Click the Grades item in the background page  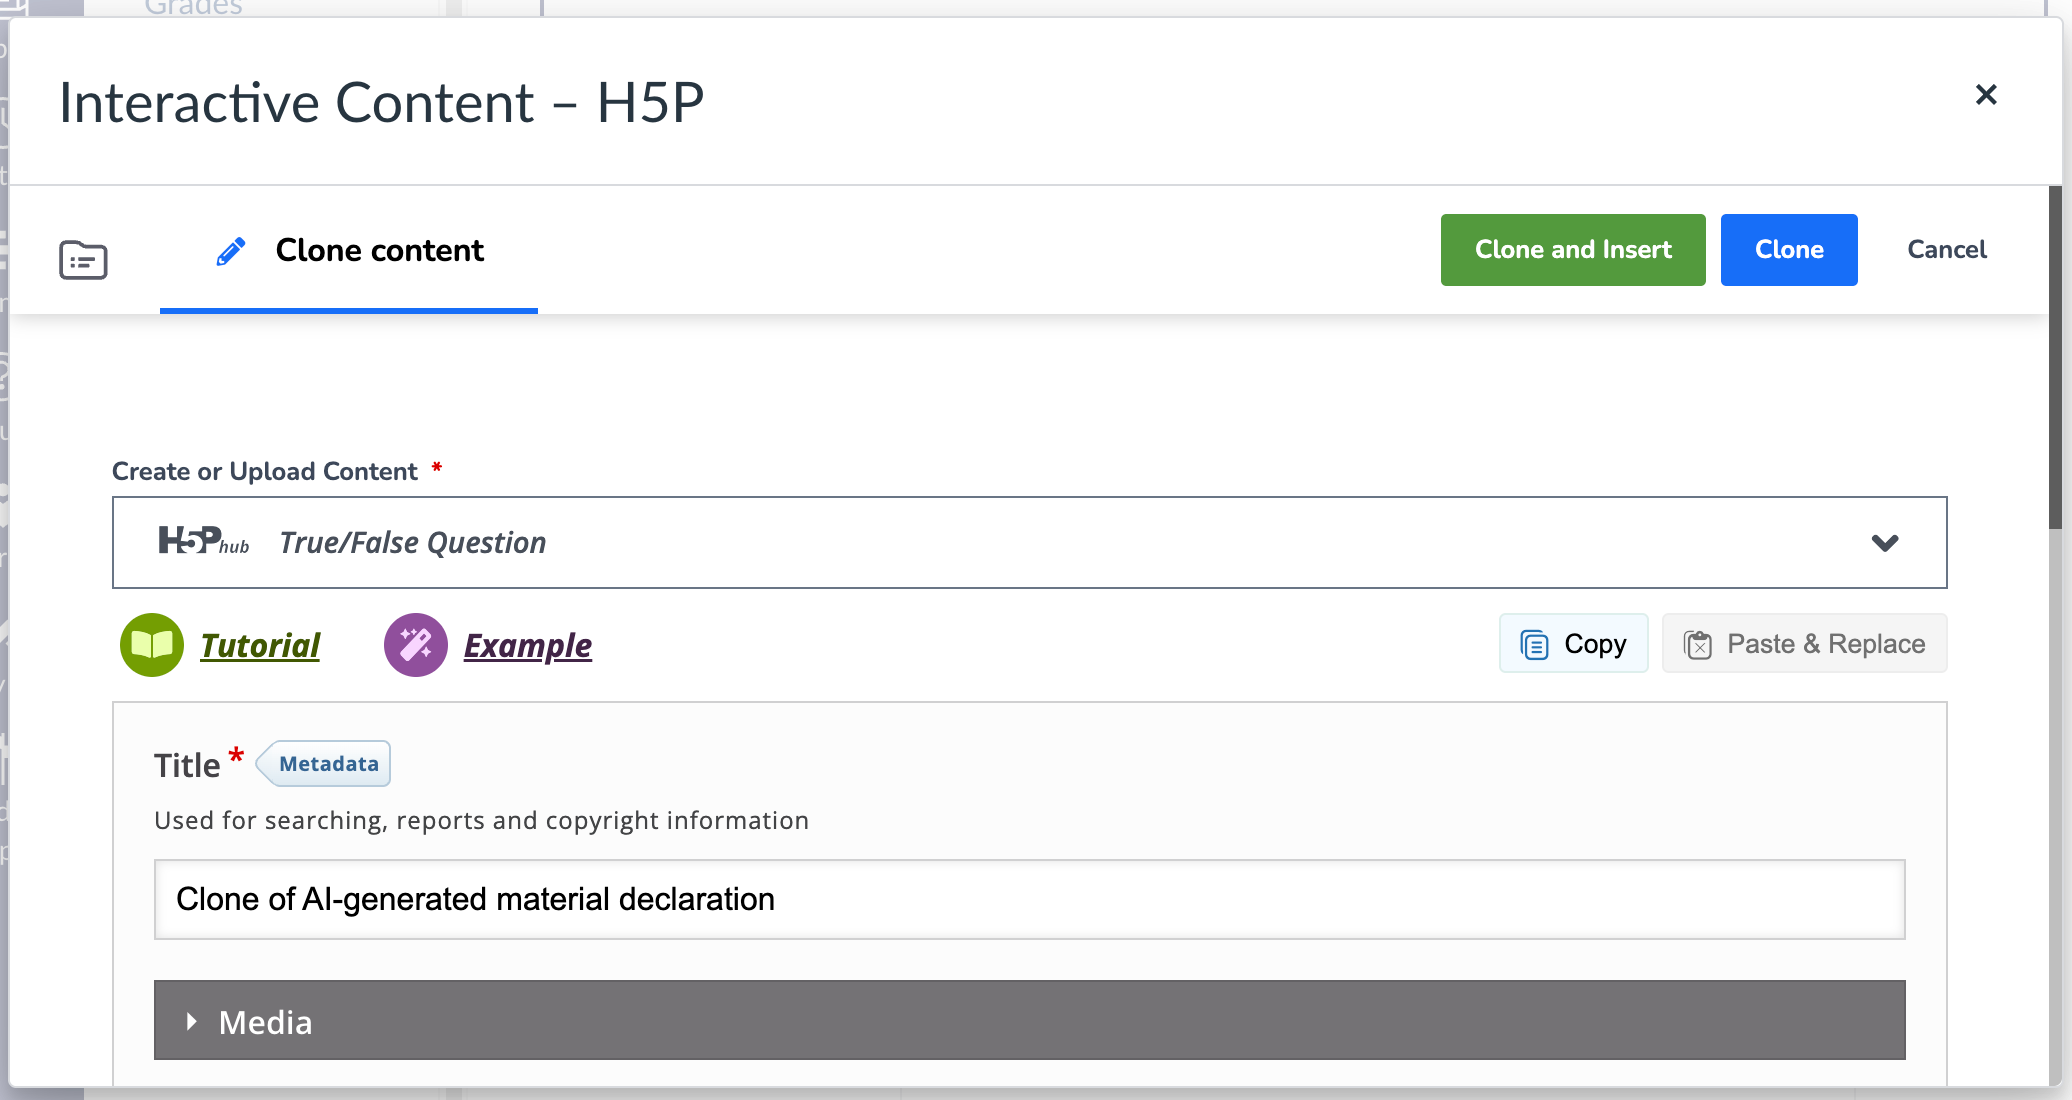(x=194, y=8)
